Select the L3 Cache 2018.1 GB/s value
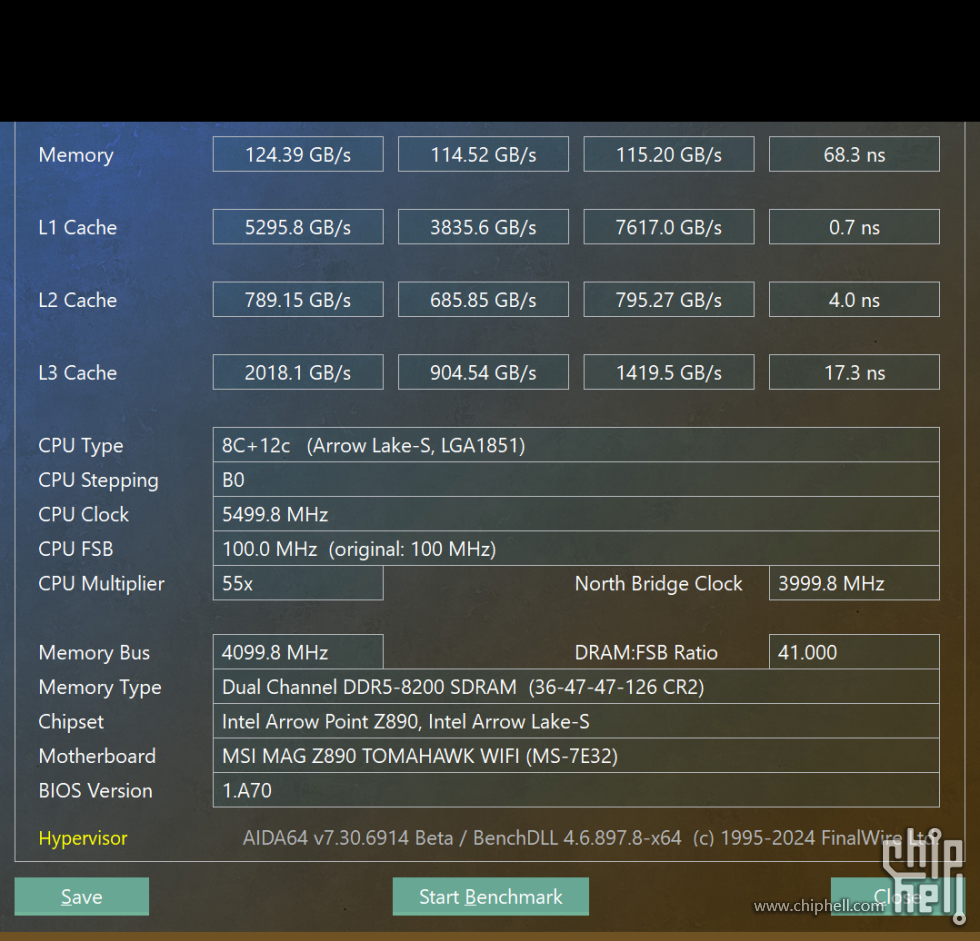The width and height of the screenshot is (980, 941). click(x=298, y=372)
